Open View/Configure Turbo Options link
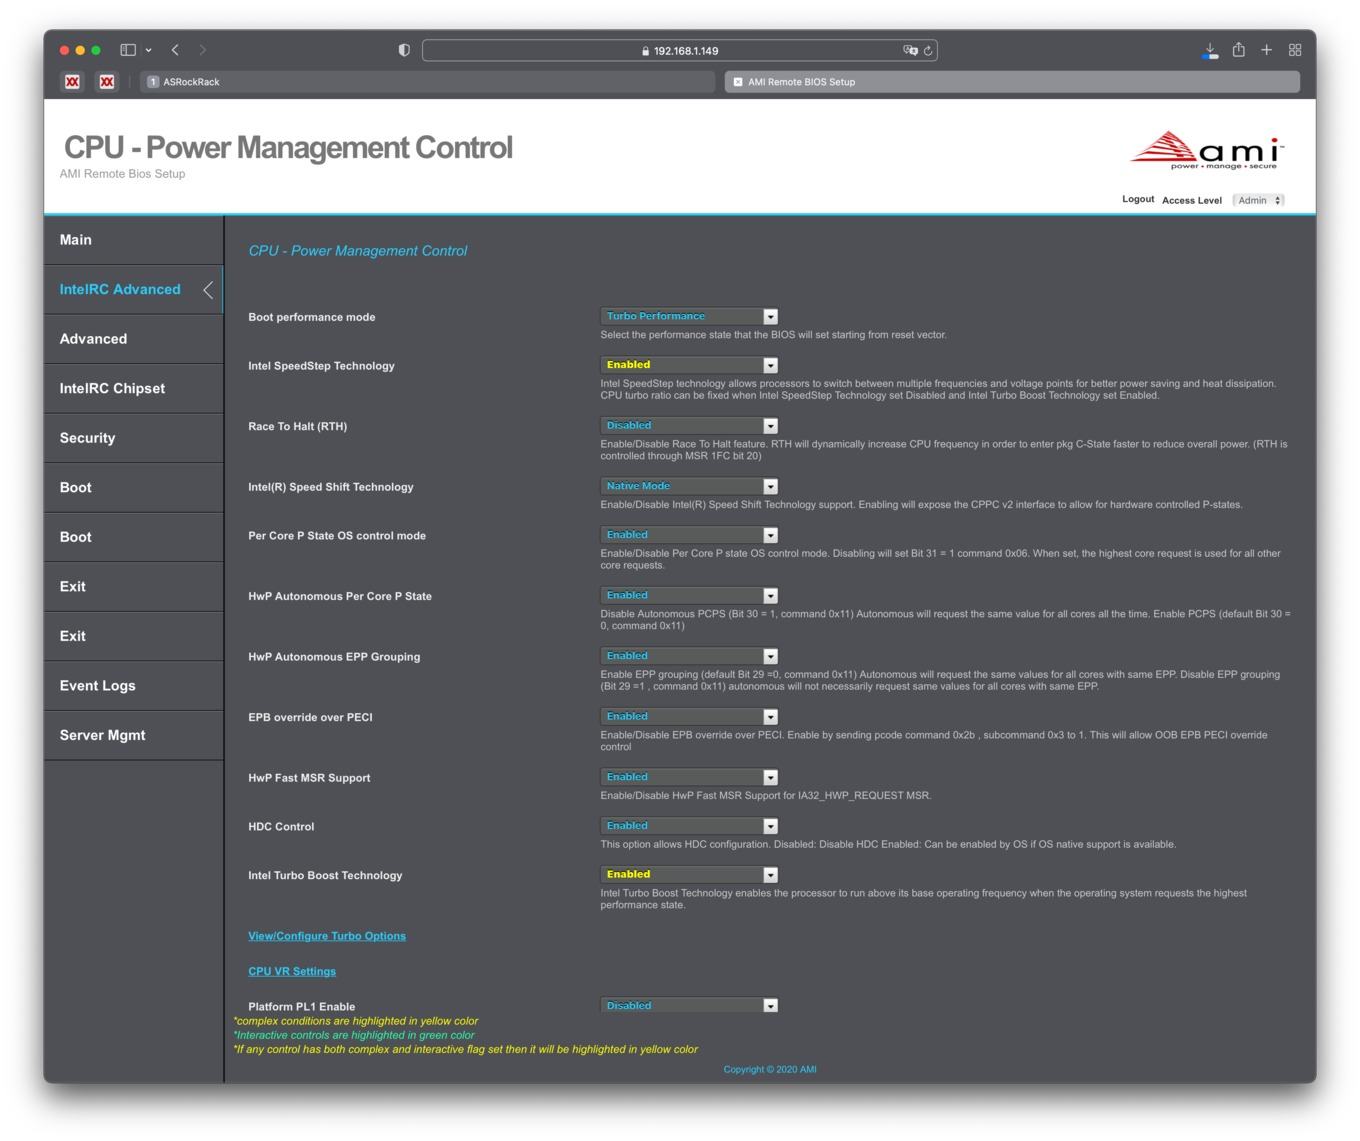Screen dimensions: 1360x1141 point(327,936)
